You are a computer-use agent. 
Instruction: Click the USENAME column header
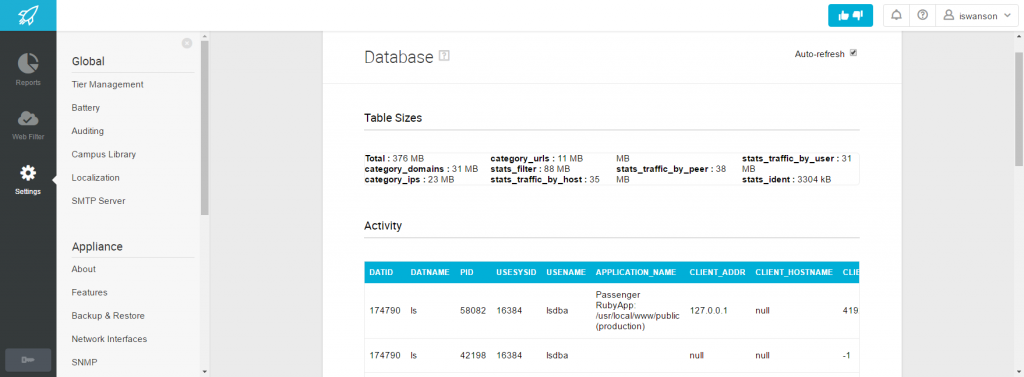(x=566, y=272)
